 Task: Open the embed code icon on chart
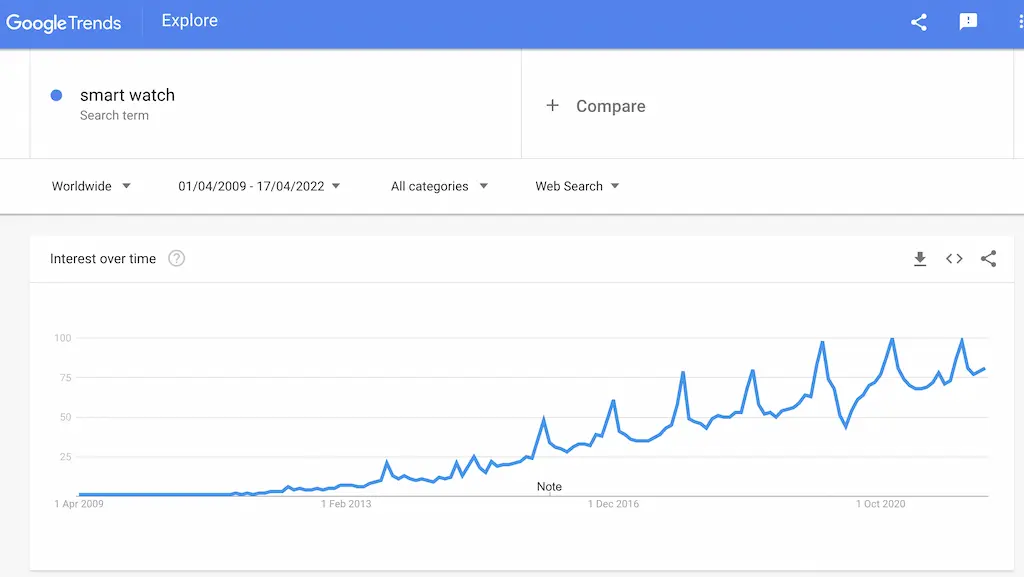pyautogui.click(x=954, y=258)
